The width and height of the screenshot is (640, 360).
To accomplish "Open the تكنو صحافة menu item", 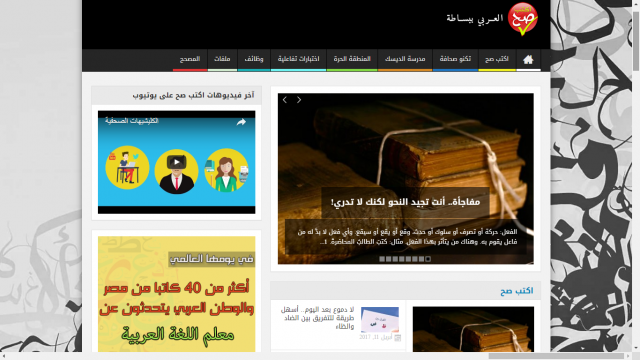I will point(455,59).
